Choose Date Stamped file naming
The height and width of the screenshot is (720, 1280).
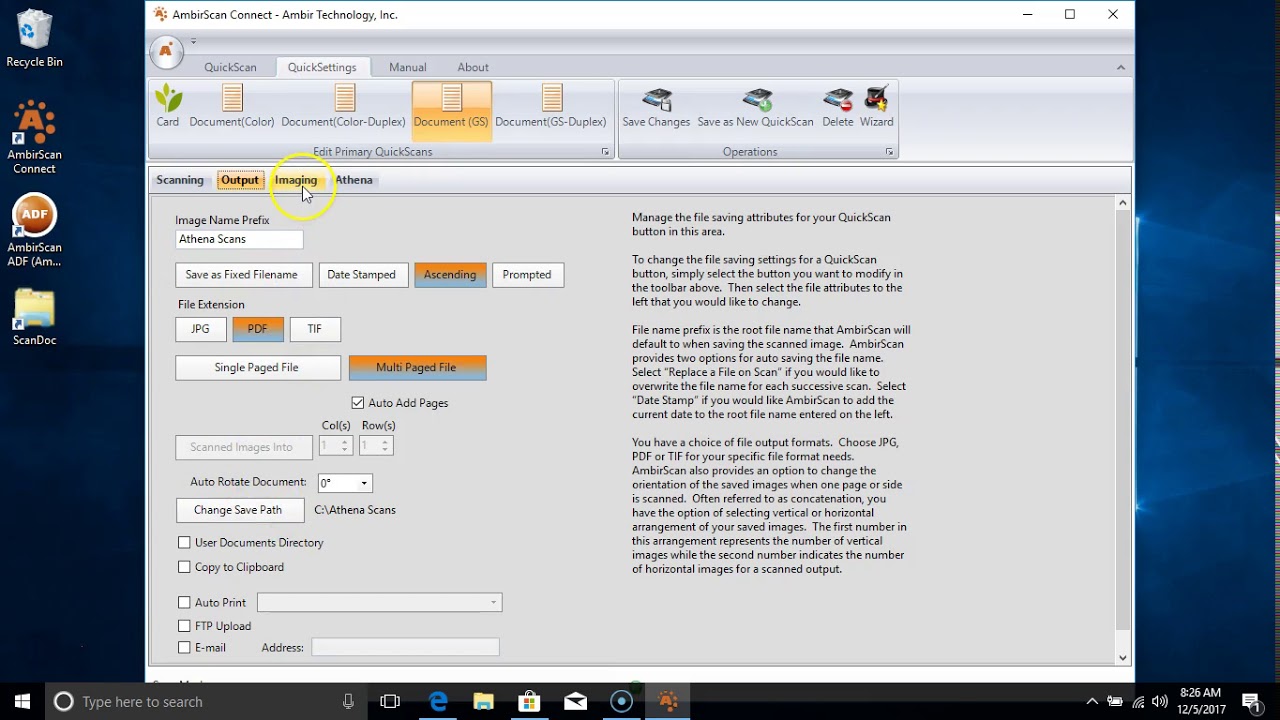point(361,275)
